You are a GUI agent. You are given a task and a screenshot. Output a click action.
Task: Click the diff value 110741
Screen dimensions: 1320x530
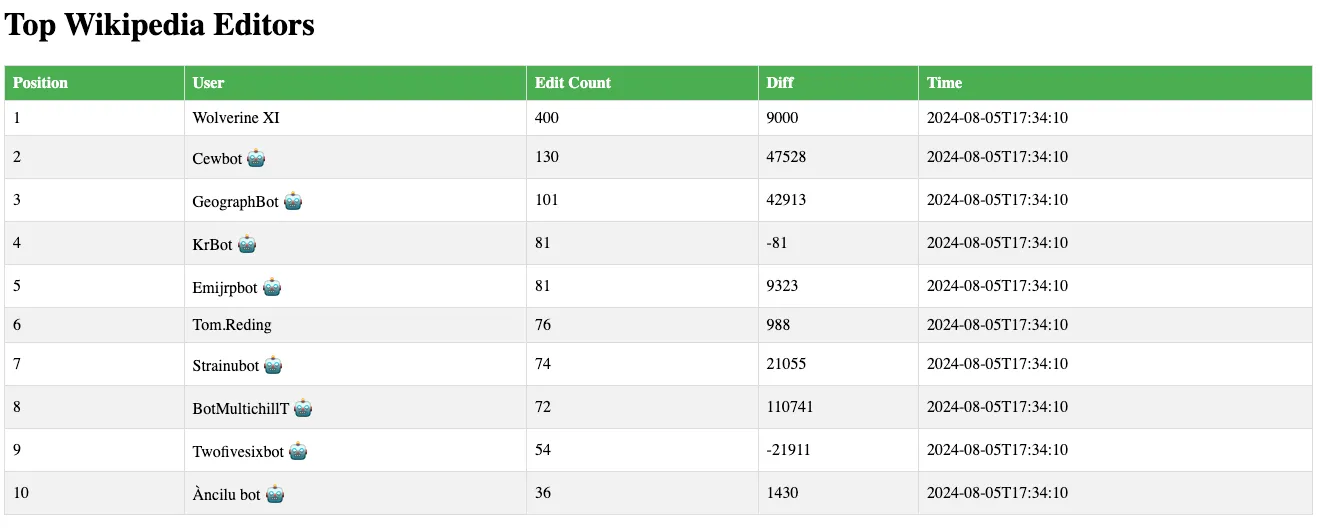[790, 407]
